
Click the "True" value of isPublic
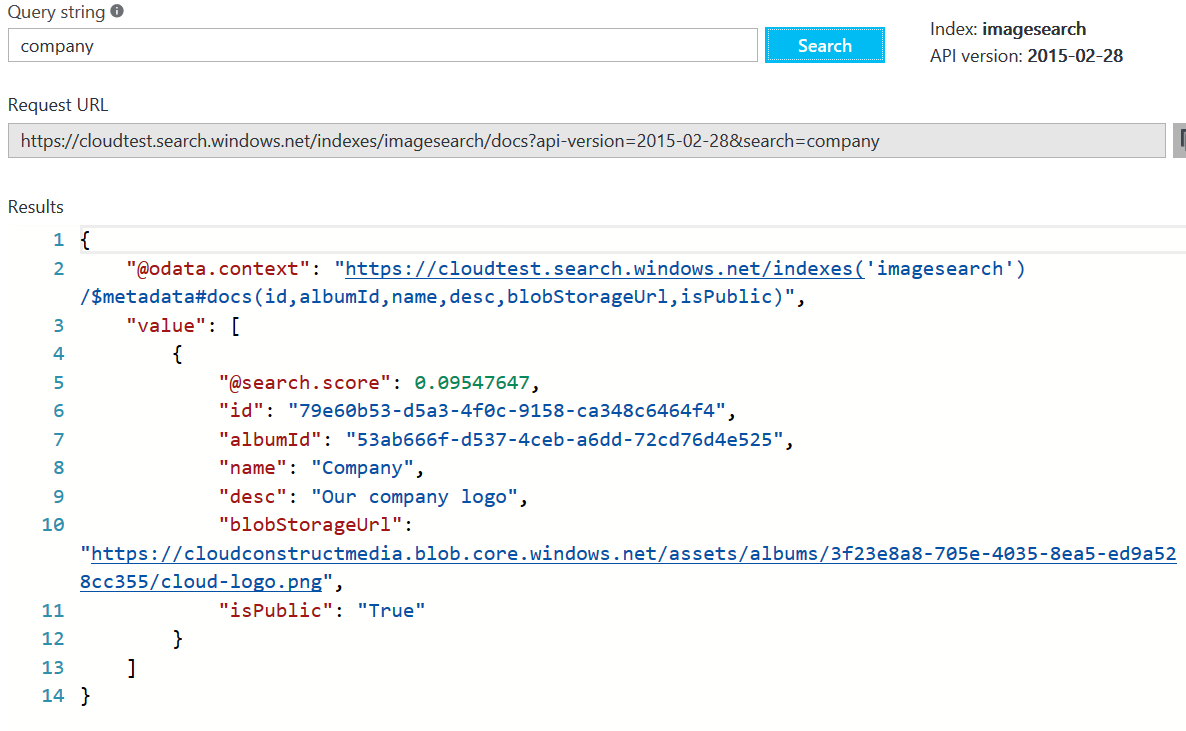pos(391,610)
